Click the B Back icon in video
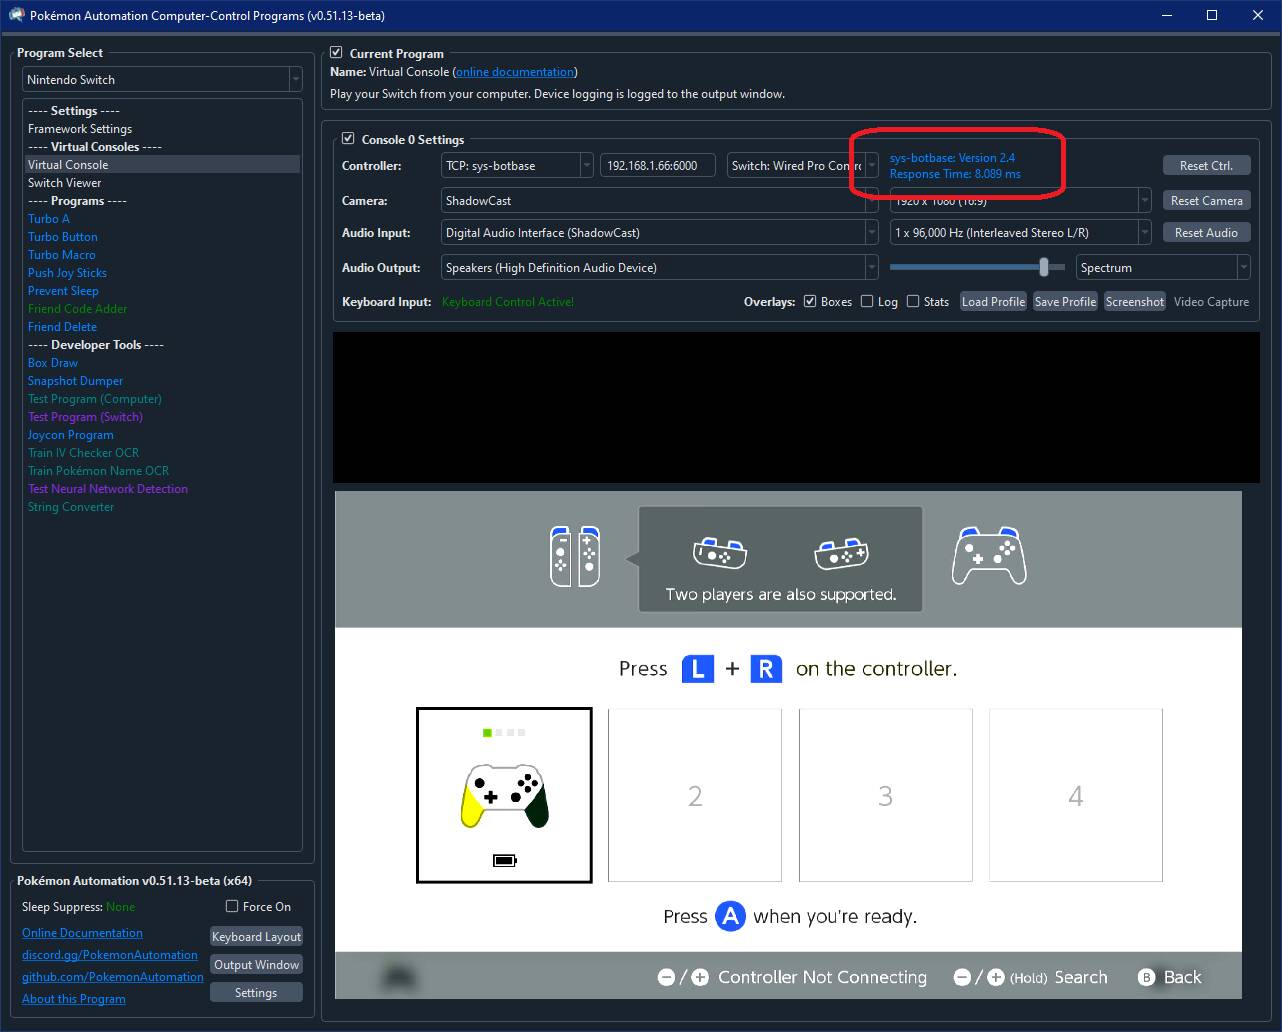Image resolution: width=1282 pixels, height=1032 pixels. (1147, 977)
